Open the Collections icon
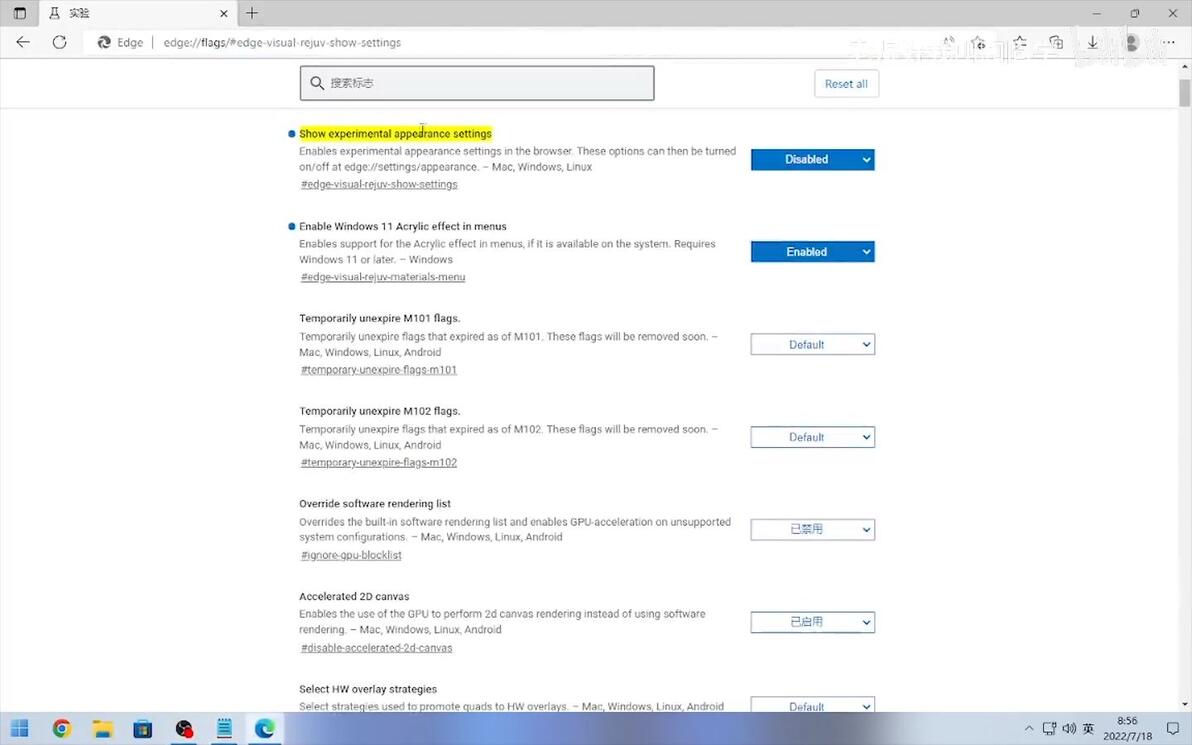The image size is (1192, 745). [x=1056, y=43]
